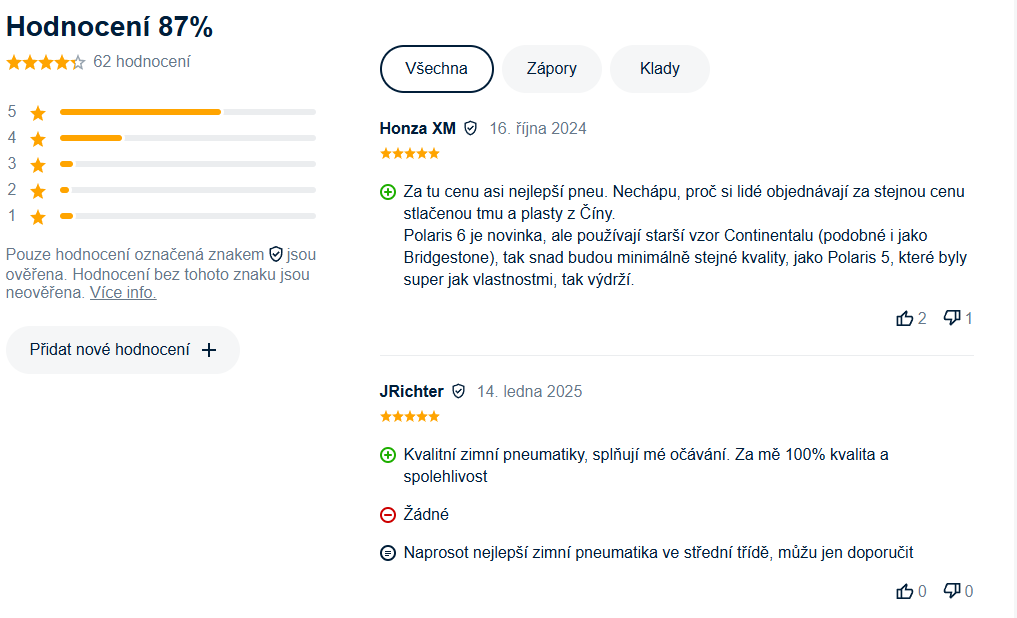The height and width of the screenshot is (618, 1017).
Task: Click the plus icon on Přidat nové hodnocení
Action: tap(209, 350)
